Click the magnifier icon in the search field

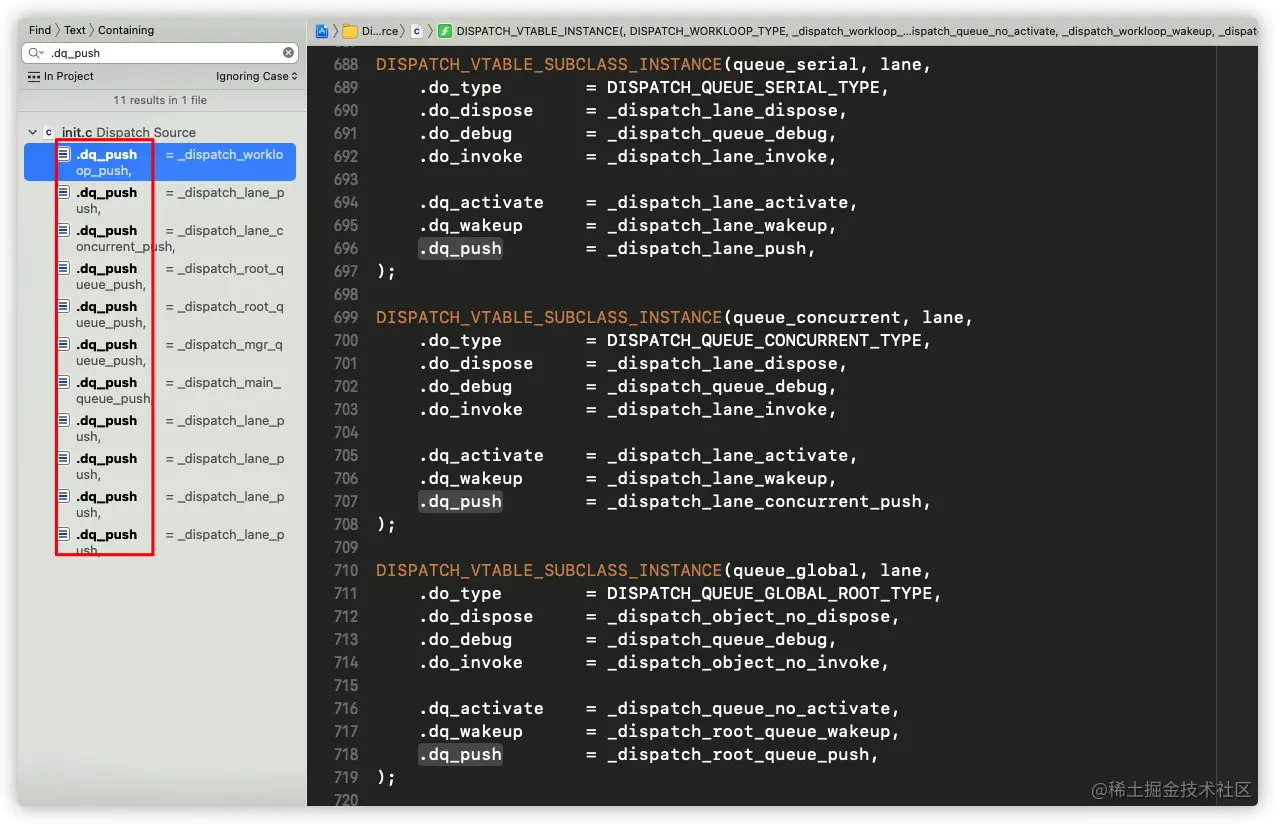pyautogui.click(x=36, y=53)
